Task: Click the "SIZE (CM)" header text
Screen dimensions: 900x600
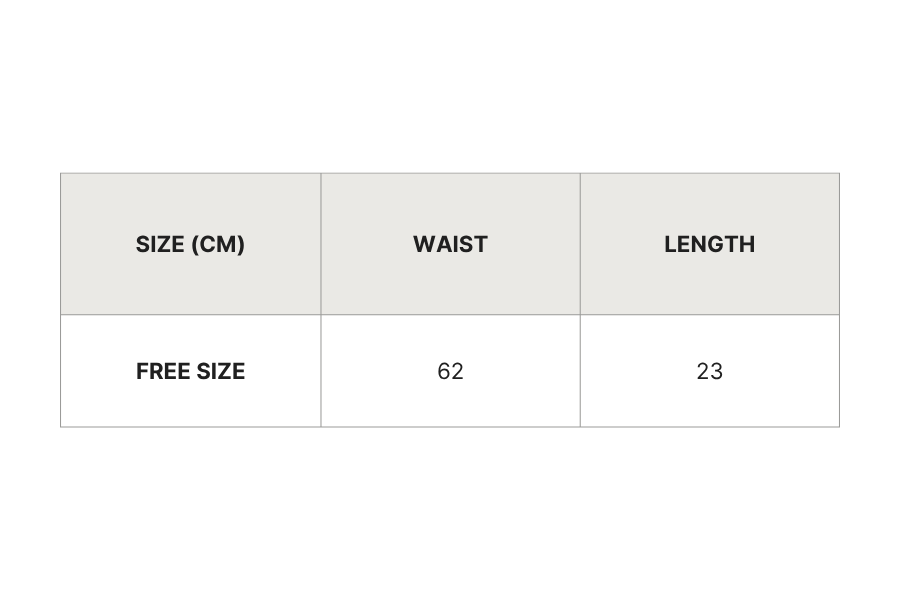Action: coord(190,244)
